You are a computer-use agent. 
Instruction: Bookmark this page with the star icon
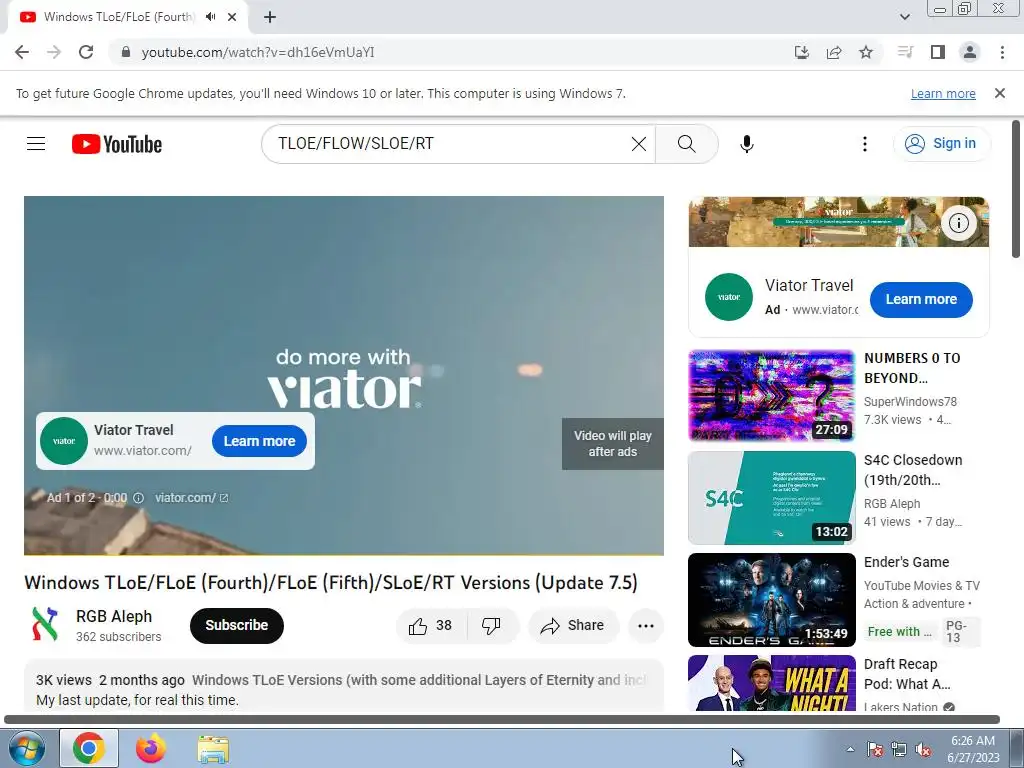click(x=866, y=52)
